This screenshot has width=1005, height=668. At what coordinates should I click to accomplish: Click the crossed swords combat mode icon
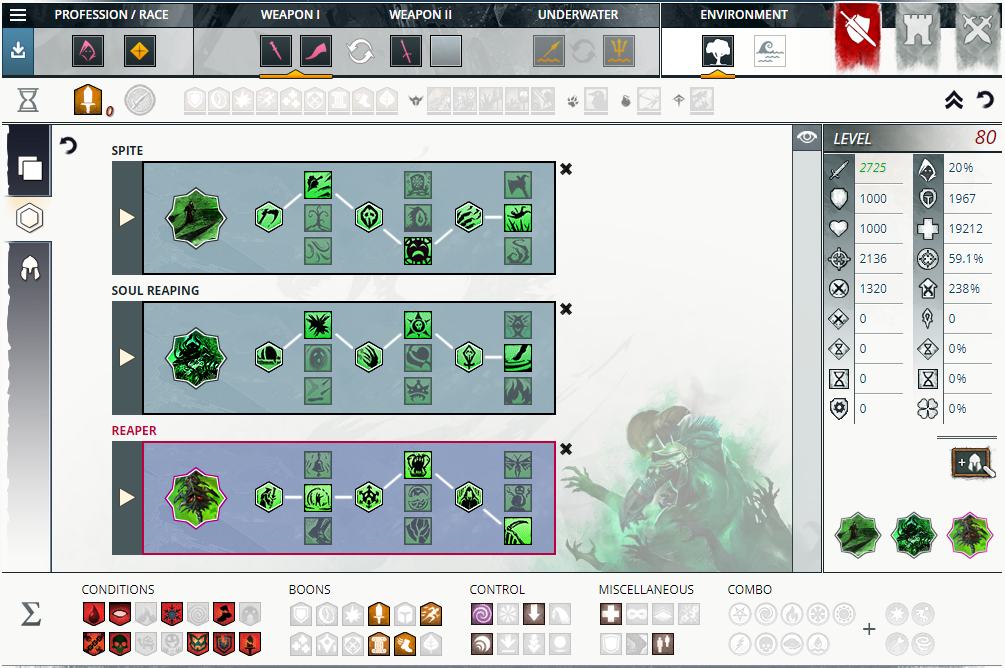coord(976,31)
